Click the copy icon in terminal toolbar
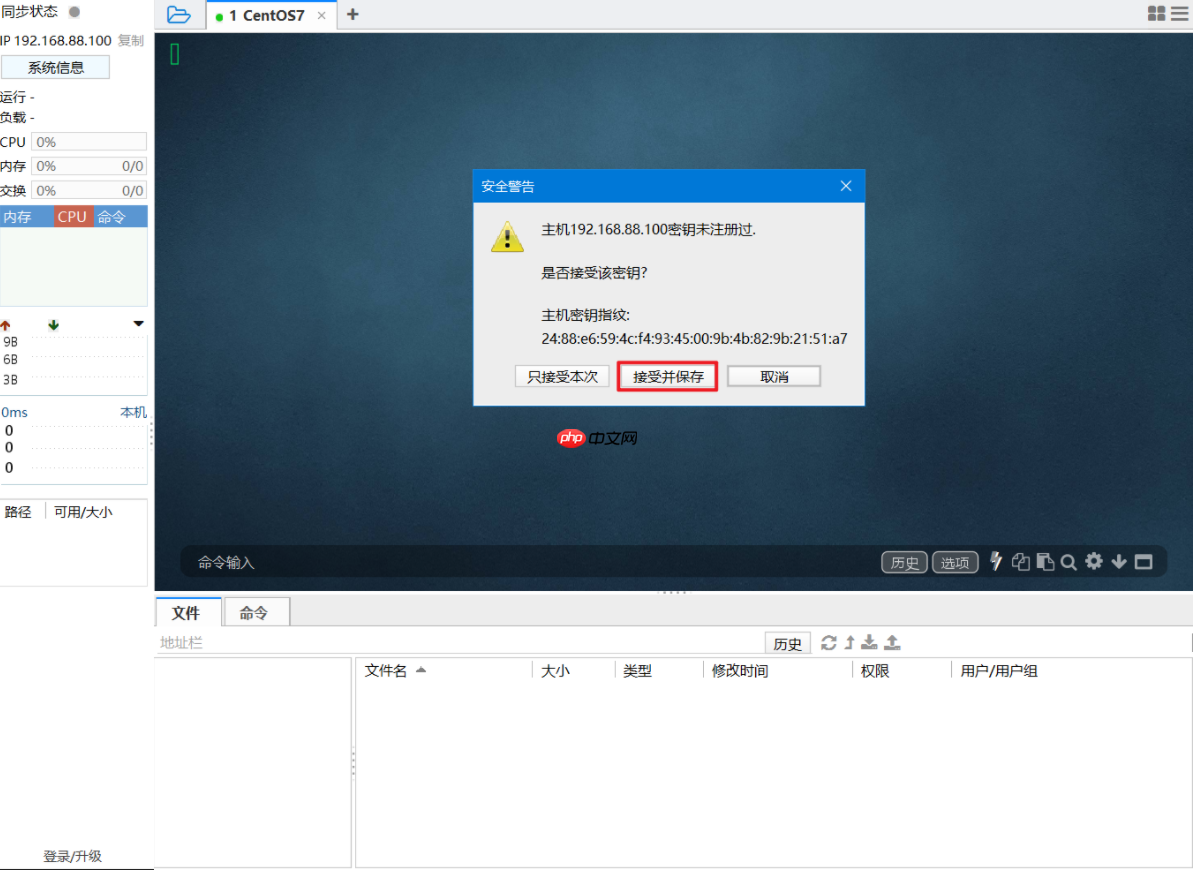This screenshot has height=877, width=1194. (1020, 561)
